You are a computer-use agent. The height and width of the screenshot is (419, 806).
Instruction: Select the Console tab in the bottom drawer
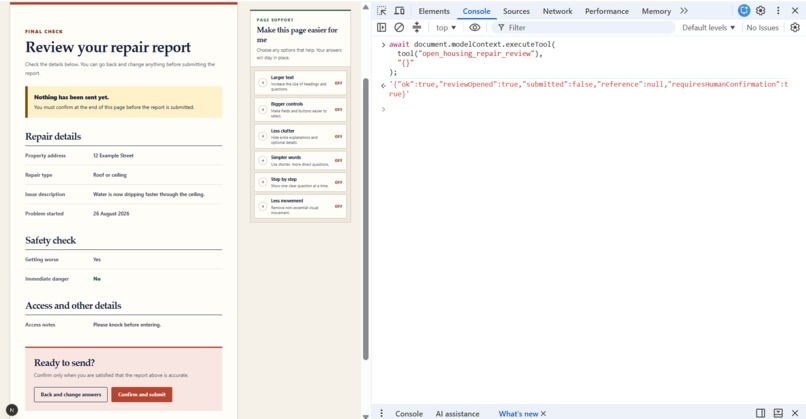coord(409,413)
